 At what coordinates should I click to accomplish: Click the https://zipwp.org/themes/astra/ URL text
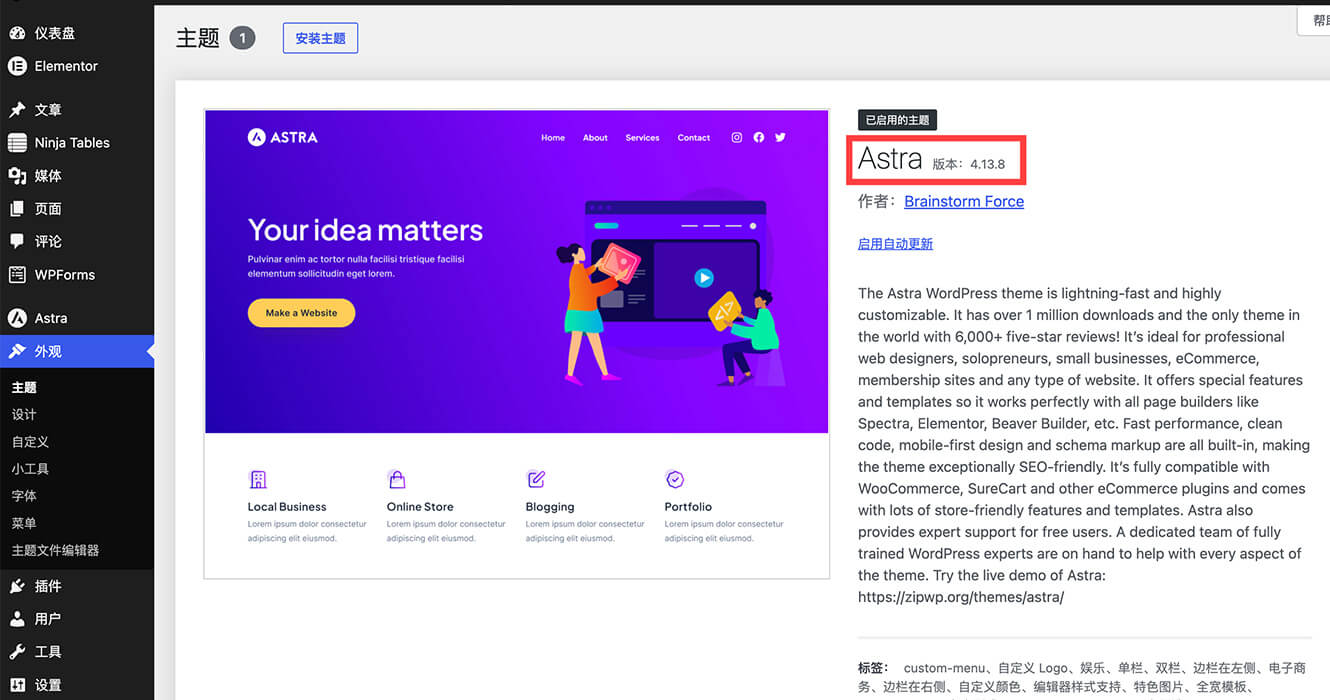pyautogui.click(x=961, y=597)
